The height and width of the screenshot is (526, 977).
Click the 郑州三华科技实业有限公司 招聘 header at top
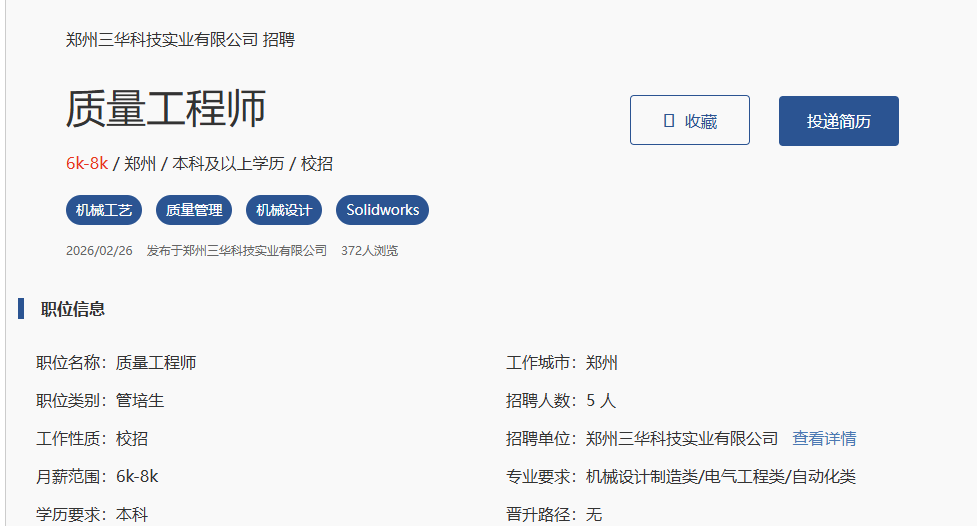click(x=180, y=40)
